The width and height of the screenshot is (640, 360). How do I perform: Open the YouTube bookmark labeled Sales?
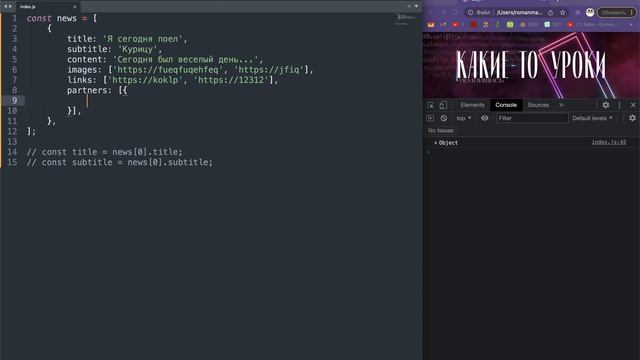(591, 24)
